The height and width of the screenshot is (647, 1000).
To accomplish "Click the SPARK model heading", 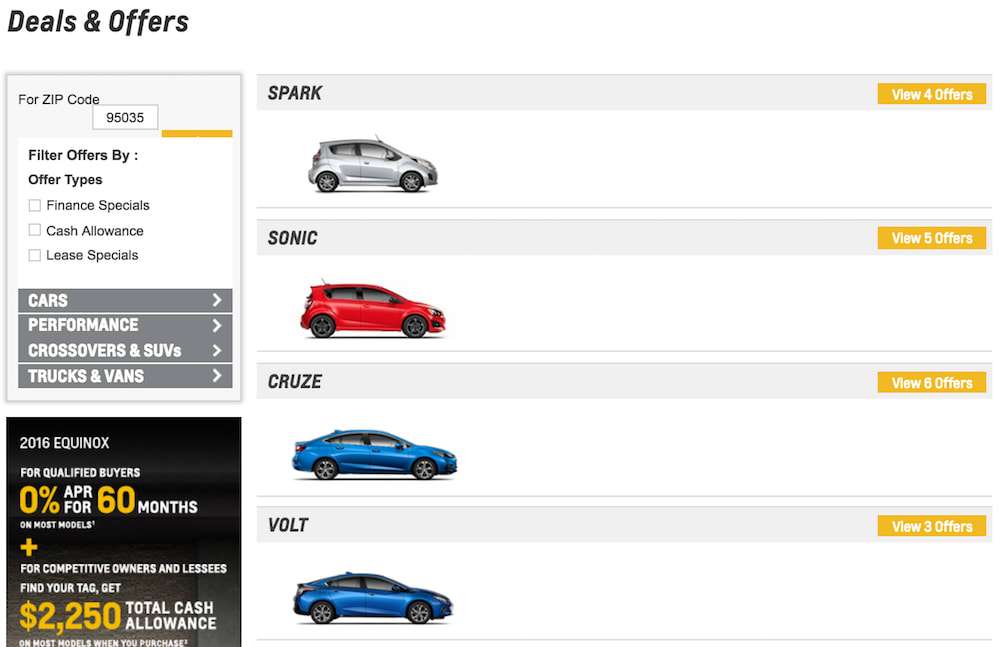I will coord(295,93).
